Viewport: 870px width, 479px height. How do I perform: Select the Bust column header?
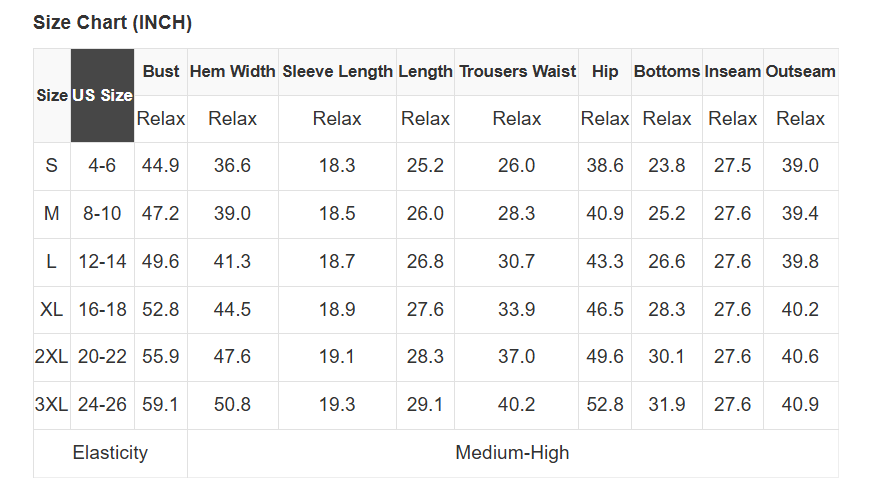[x=161, y=72]
